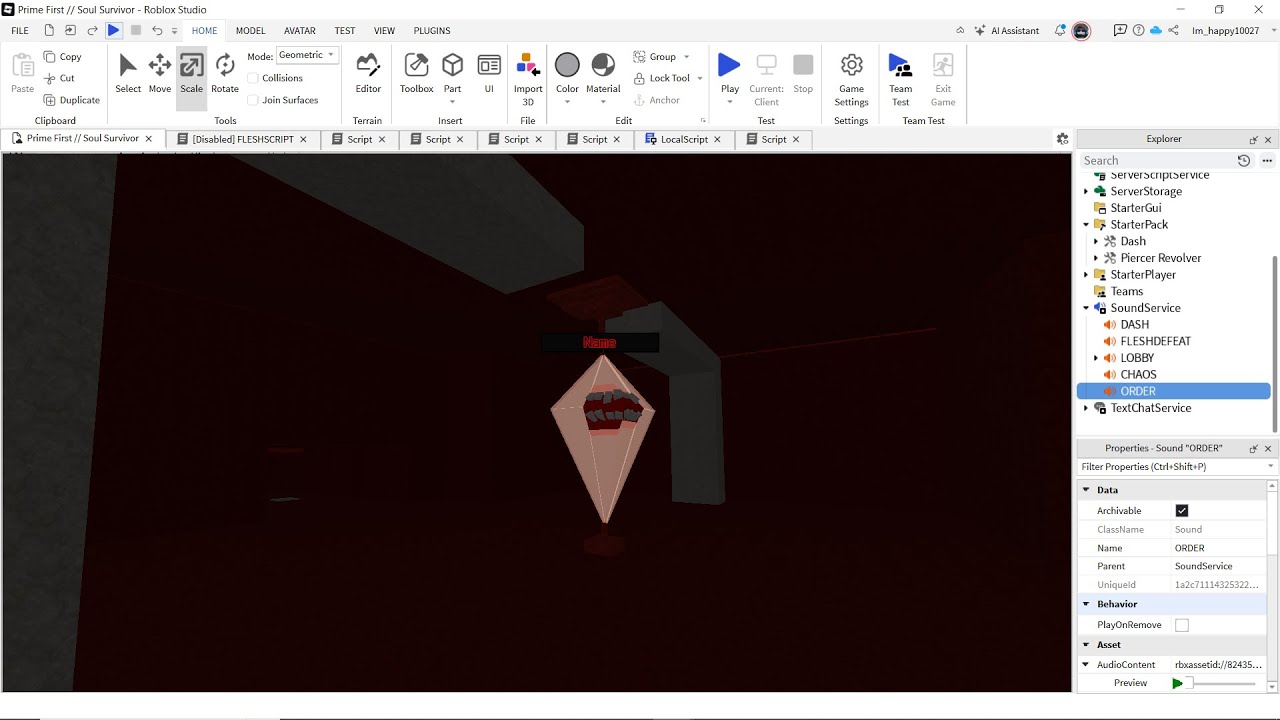The image size is (1280, 720).
Task: Click the New file icon in quick access bar
Action: click(x=47, y=31)
